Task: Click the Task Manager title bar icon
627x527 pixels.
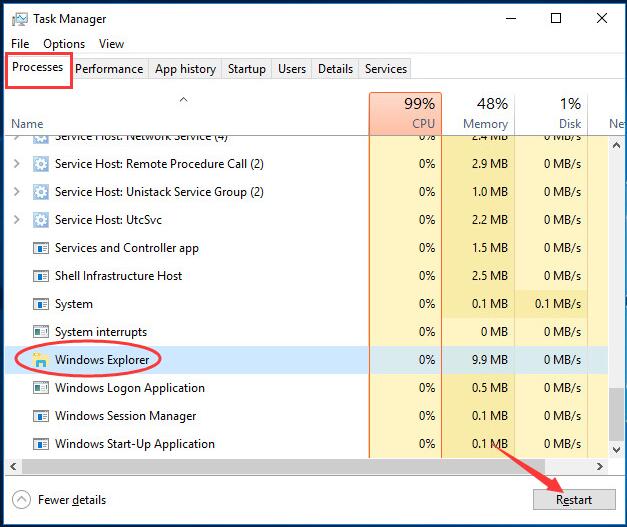Action: (17, 19)
